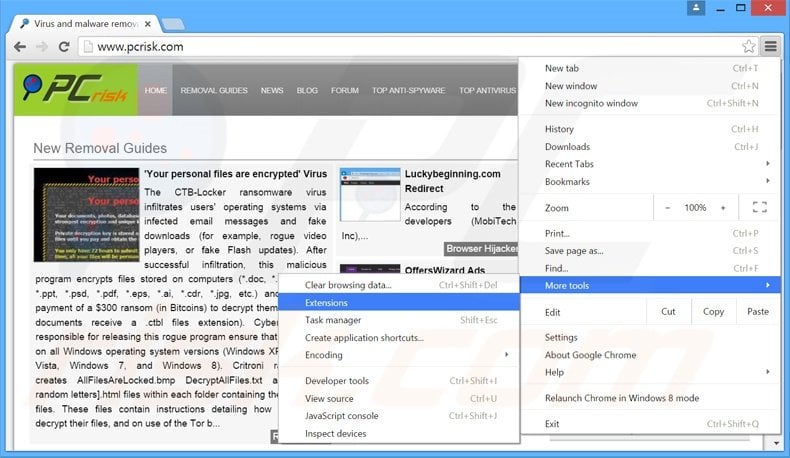Image resolution: width=790 pixels, height=458 pixels.
Task: Open FORUM nav link
Action: coord(345,90)
